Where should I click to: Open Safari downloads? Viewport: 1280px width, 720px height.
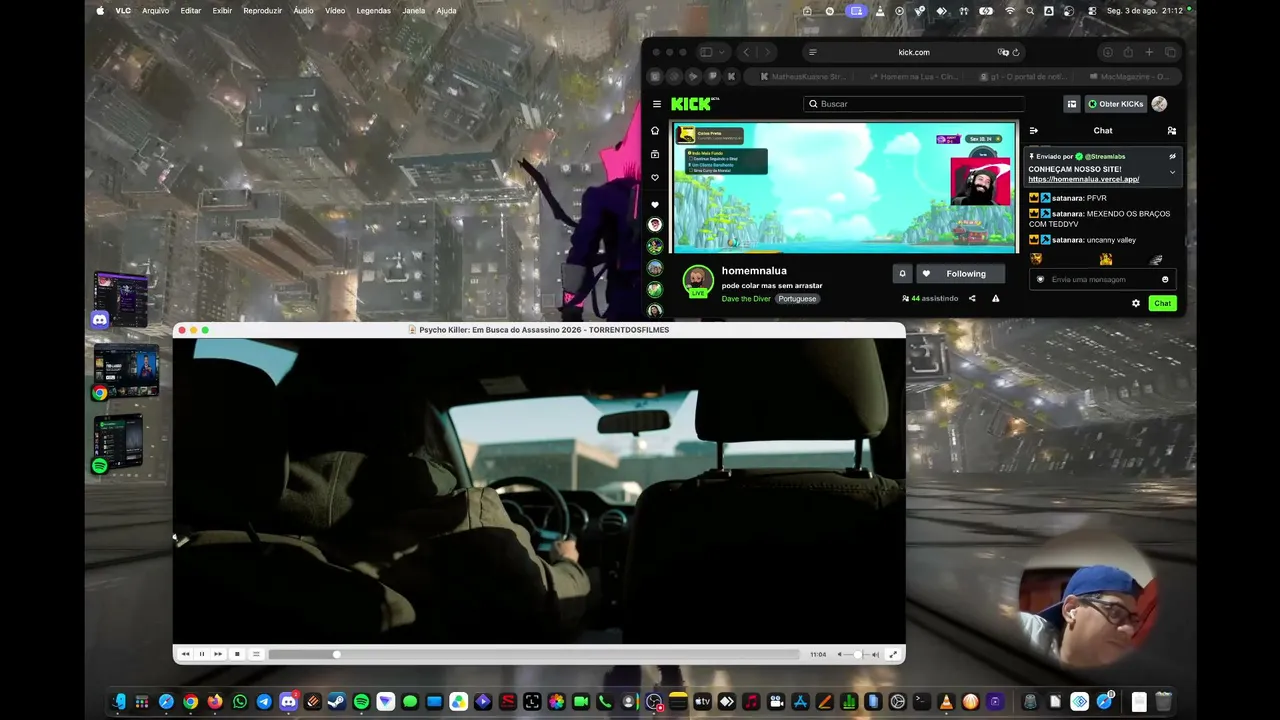coord(1107,52)
